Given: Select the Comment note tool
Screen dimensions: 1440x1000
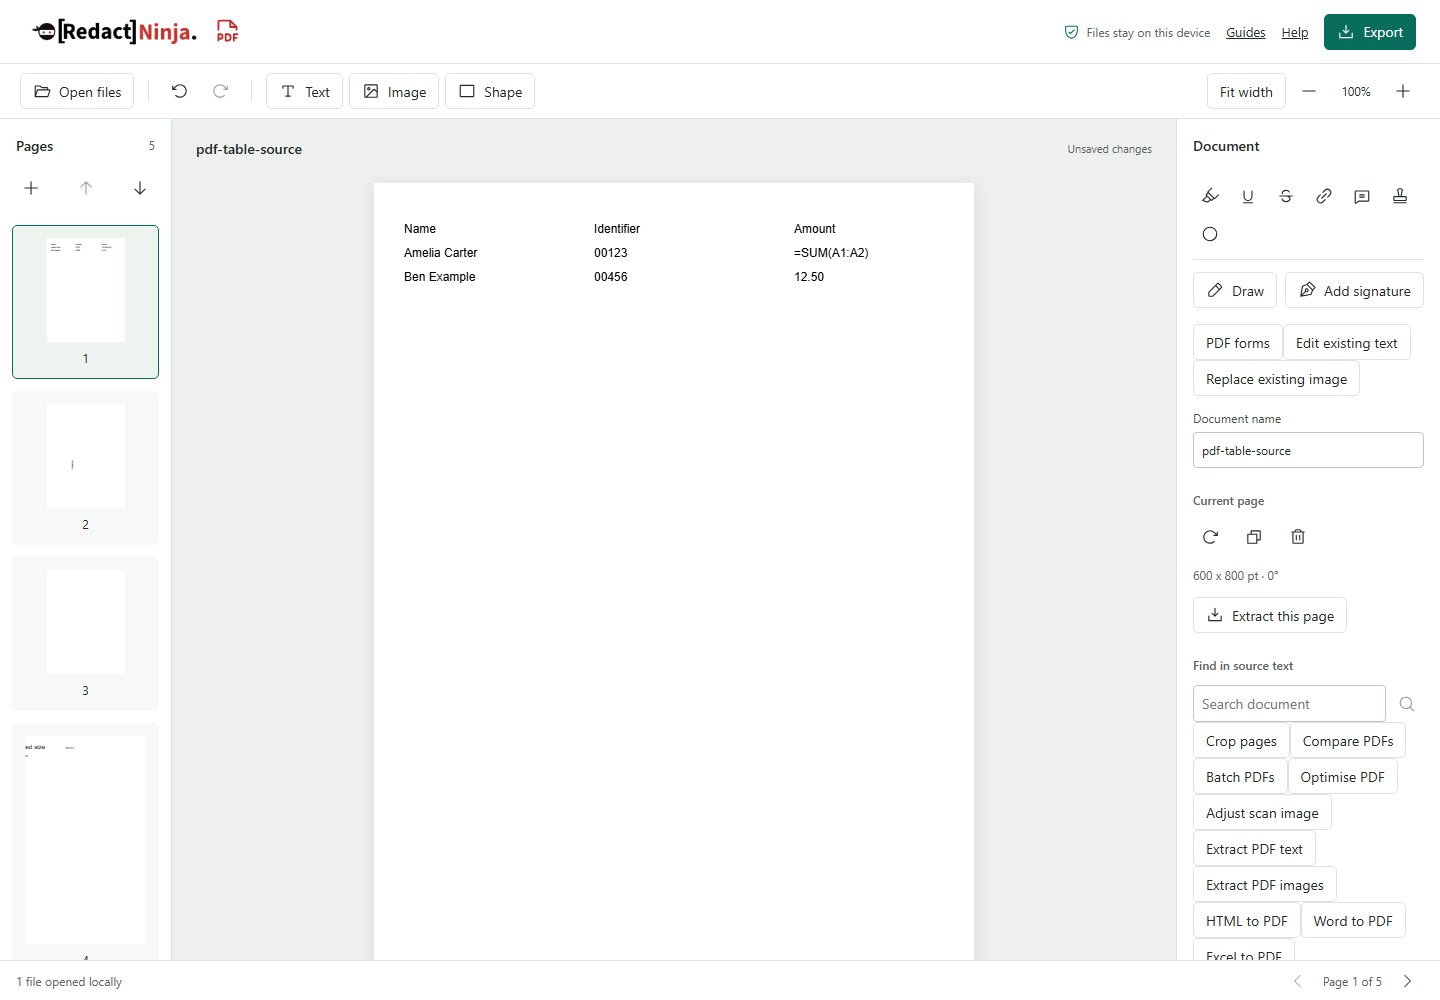Looking at the screenshot, I should (x=1362, y=196).
